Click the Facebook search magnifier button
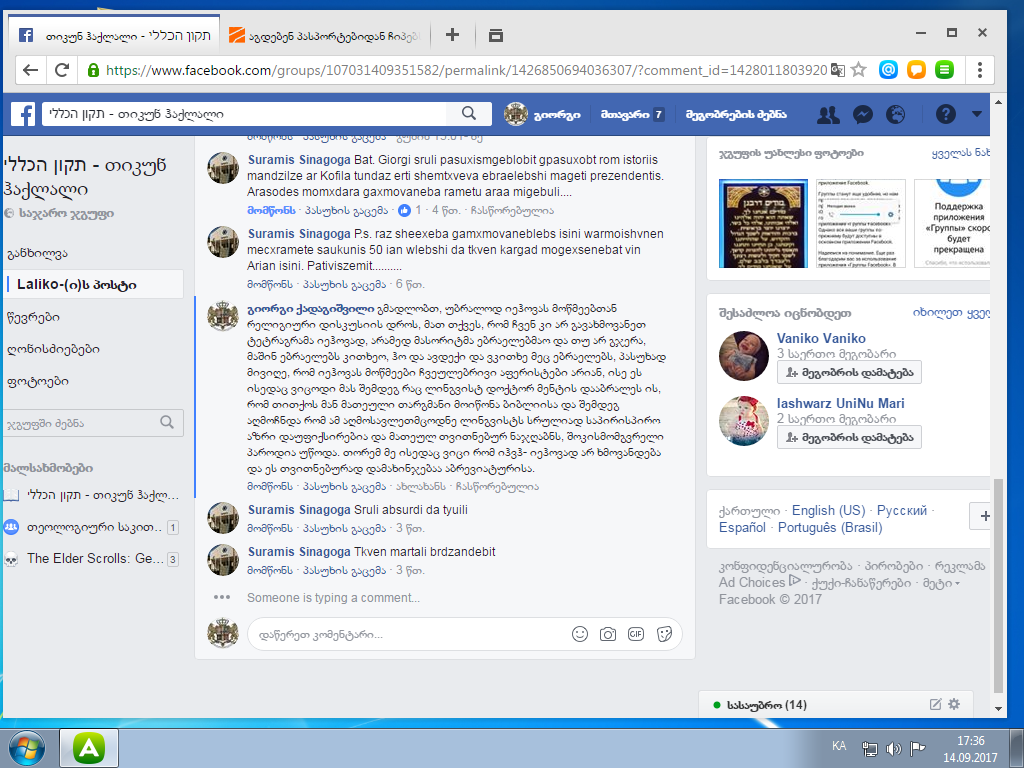 [x=469, y=114]
